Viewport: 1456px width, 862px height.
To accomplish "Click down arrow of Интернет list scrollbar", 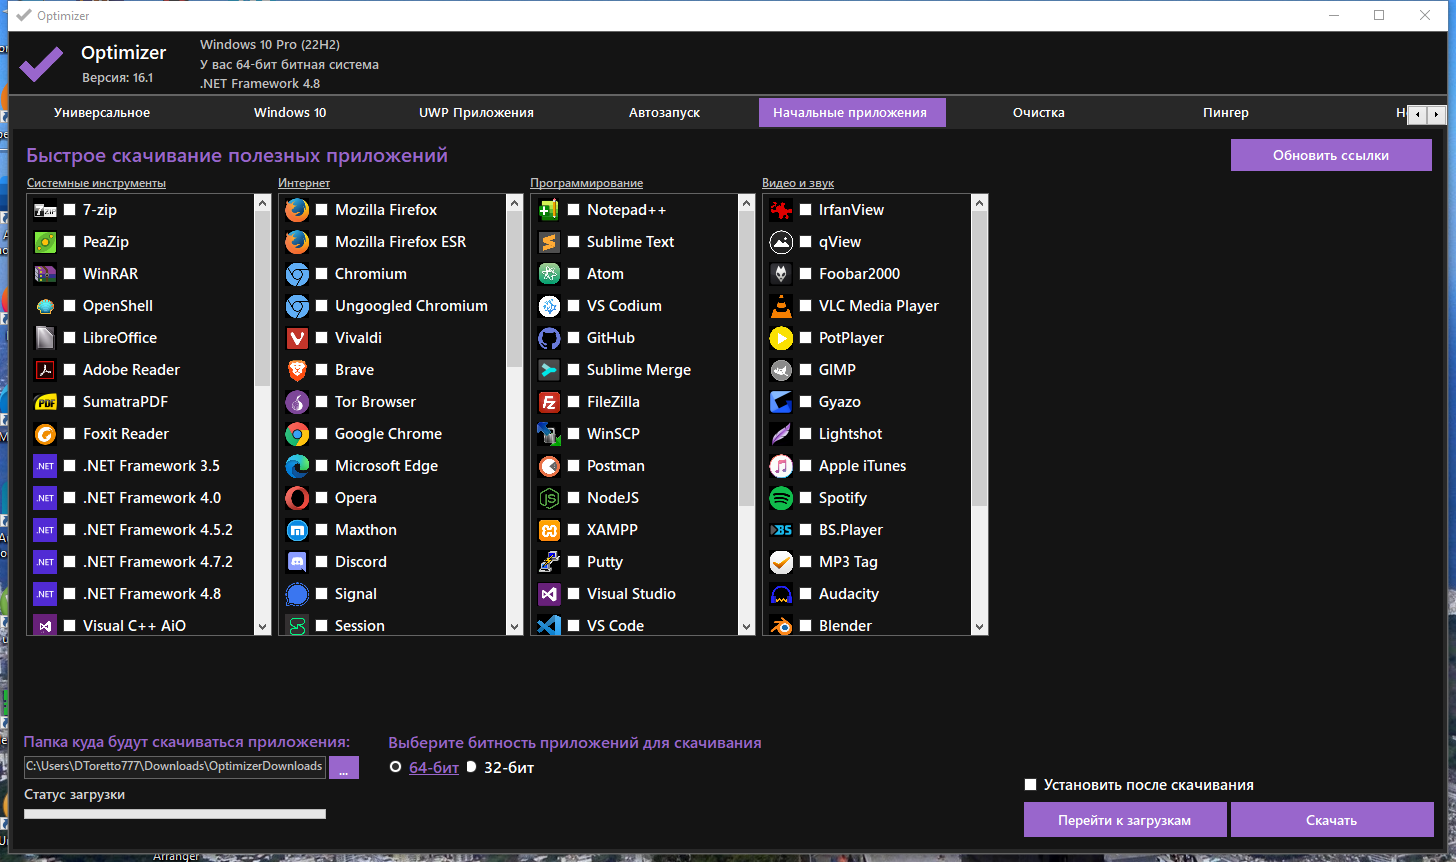I will point(515,627).
